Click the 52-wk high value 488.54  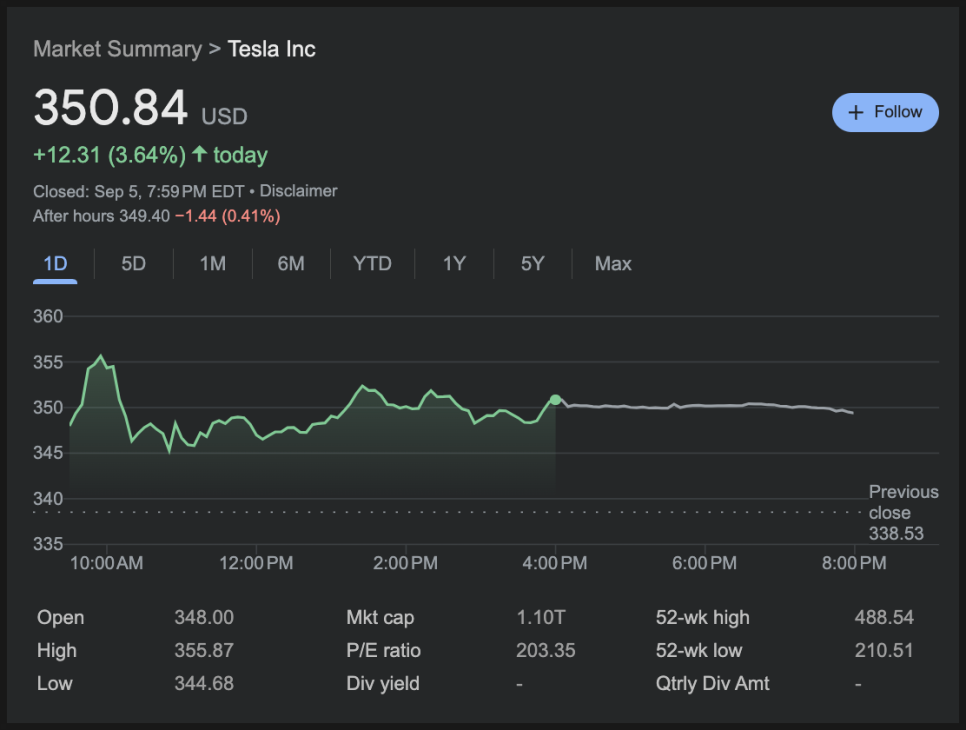[x=884, y=617]
